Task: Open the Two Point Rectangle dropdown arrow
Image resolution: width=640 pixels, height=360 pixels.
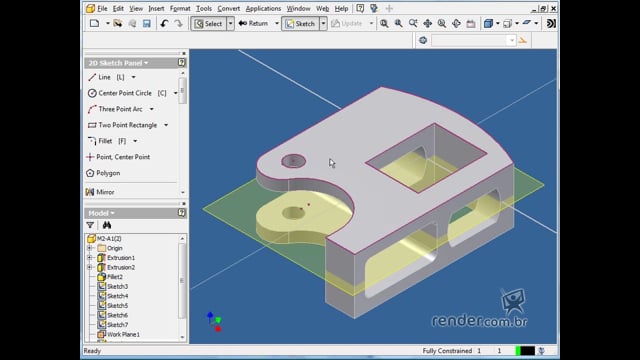Action: [166, 125]
